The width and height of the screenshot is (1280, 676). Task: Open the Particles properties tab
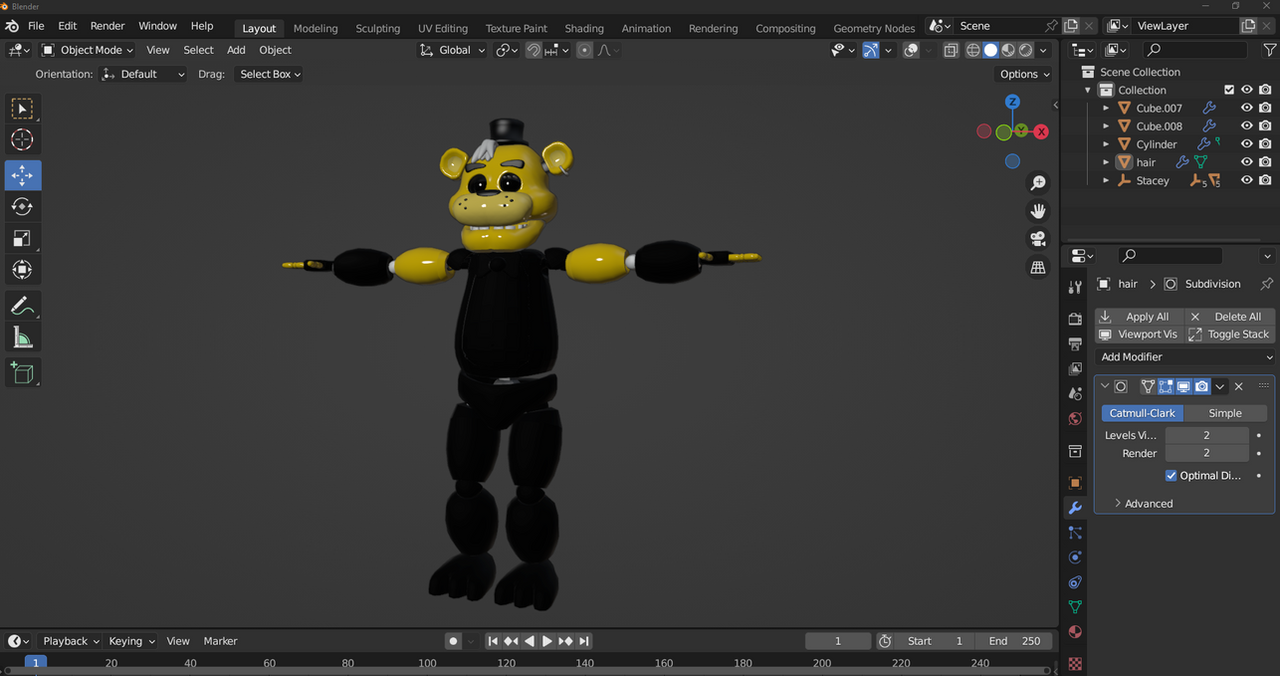(x=1075, y=533)
